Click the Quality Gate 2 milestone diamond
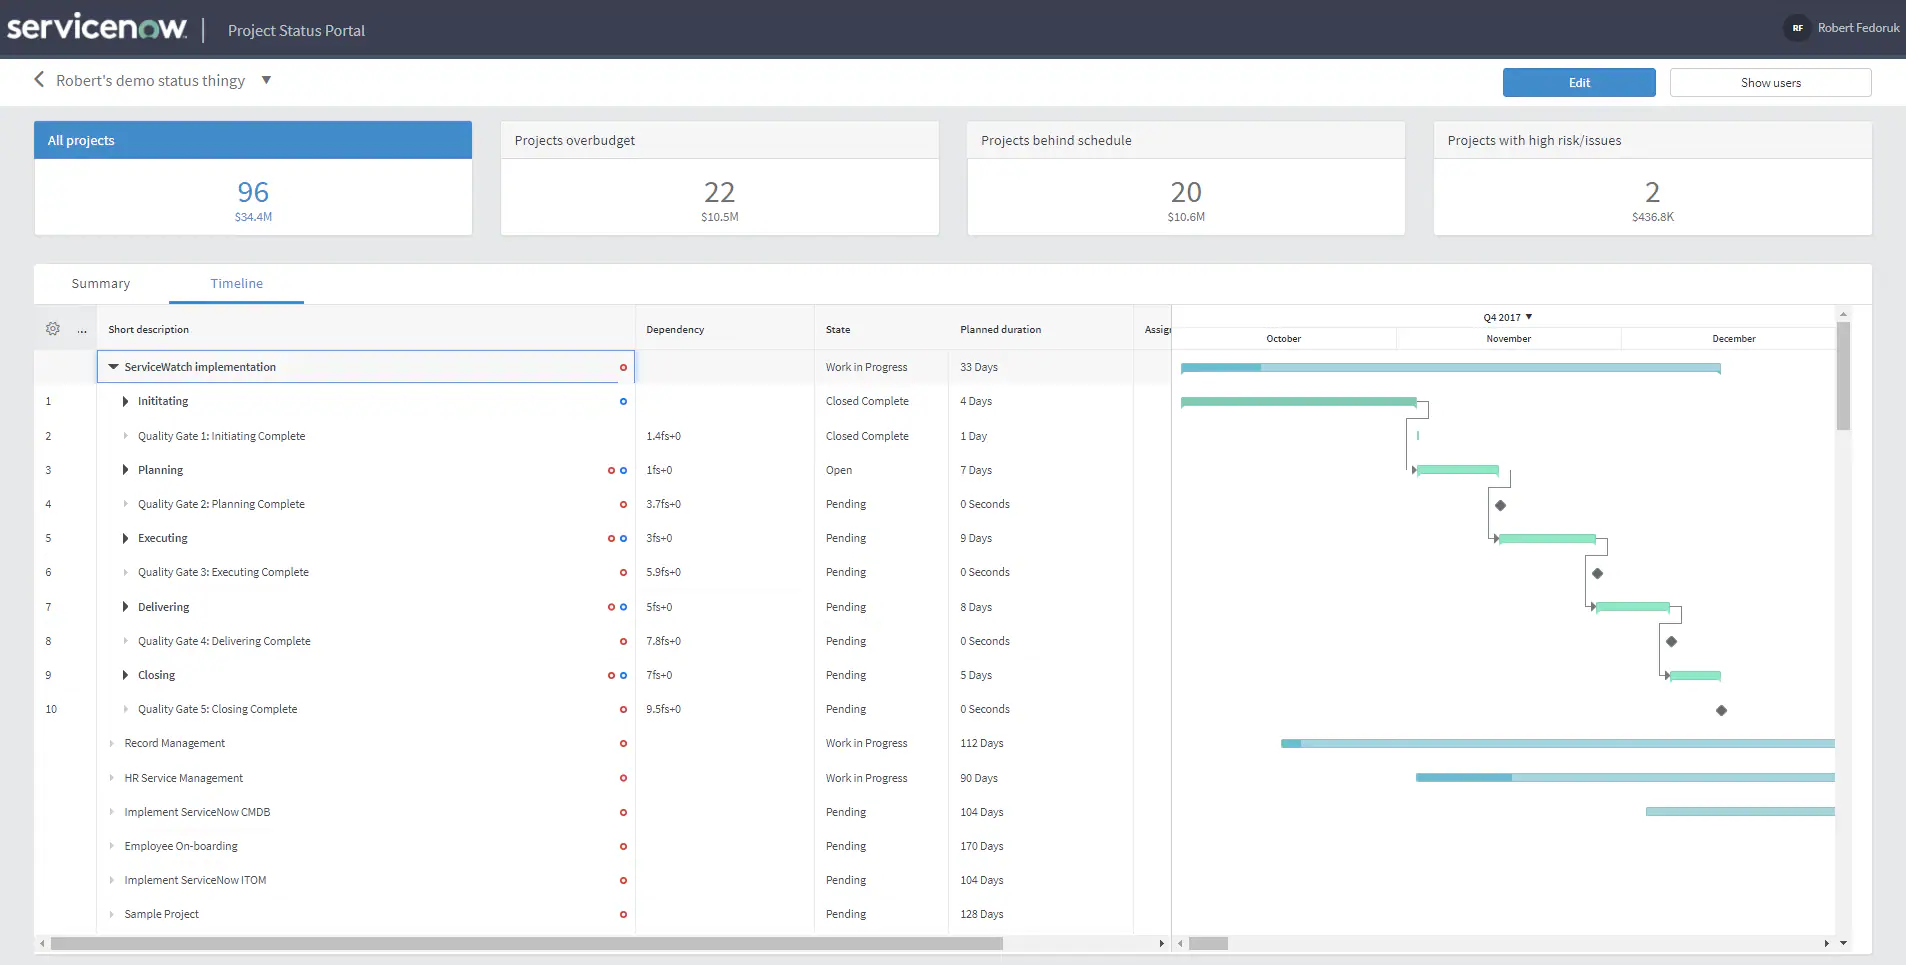 (1500, 505)
